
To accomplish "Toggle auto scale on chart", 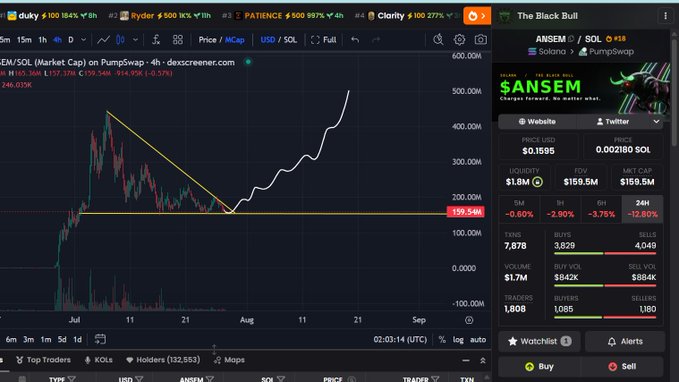I will coord(478,340).
